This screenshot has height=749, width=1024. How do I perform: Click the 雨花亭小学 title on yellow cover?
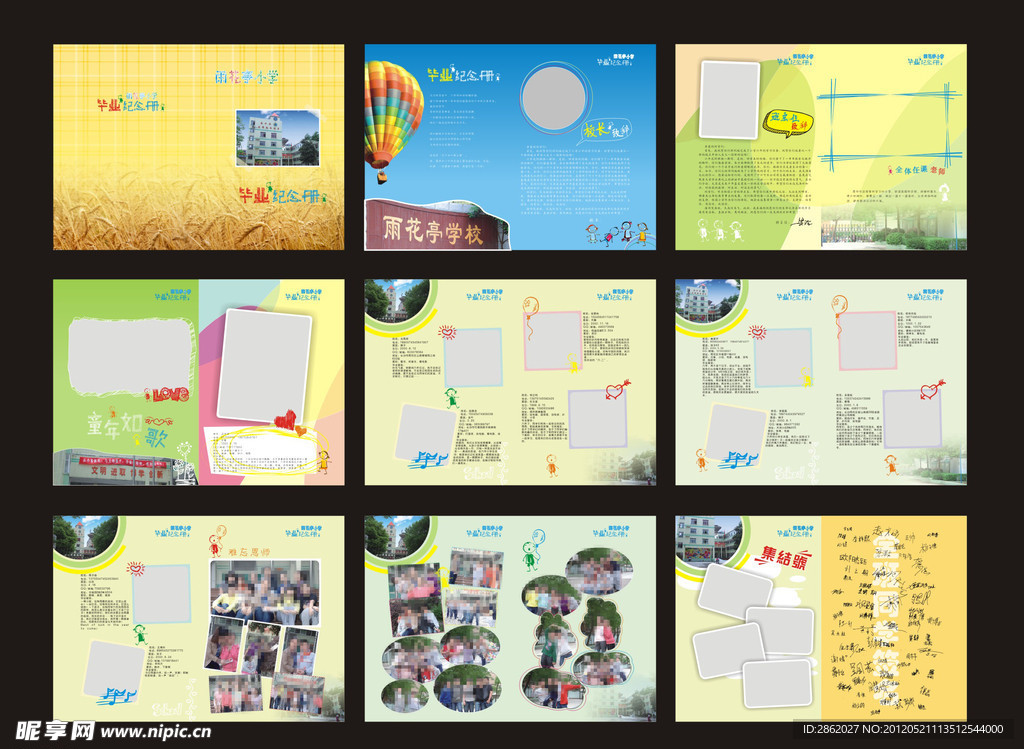click(x=247, y=77)
